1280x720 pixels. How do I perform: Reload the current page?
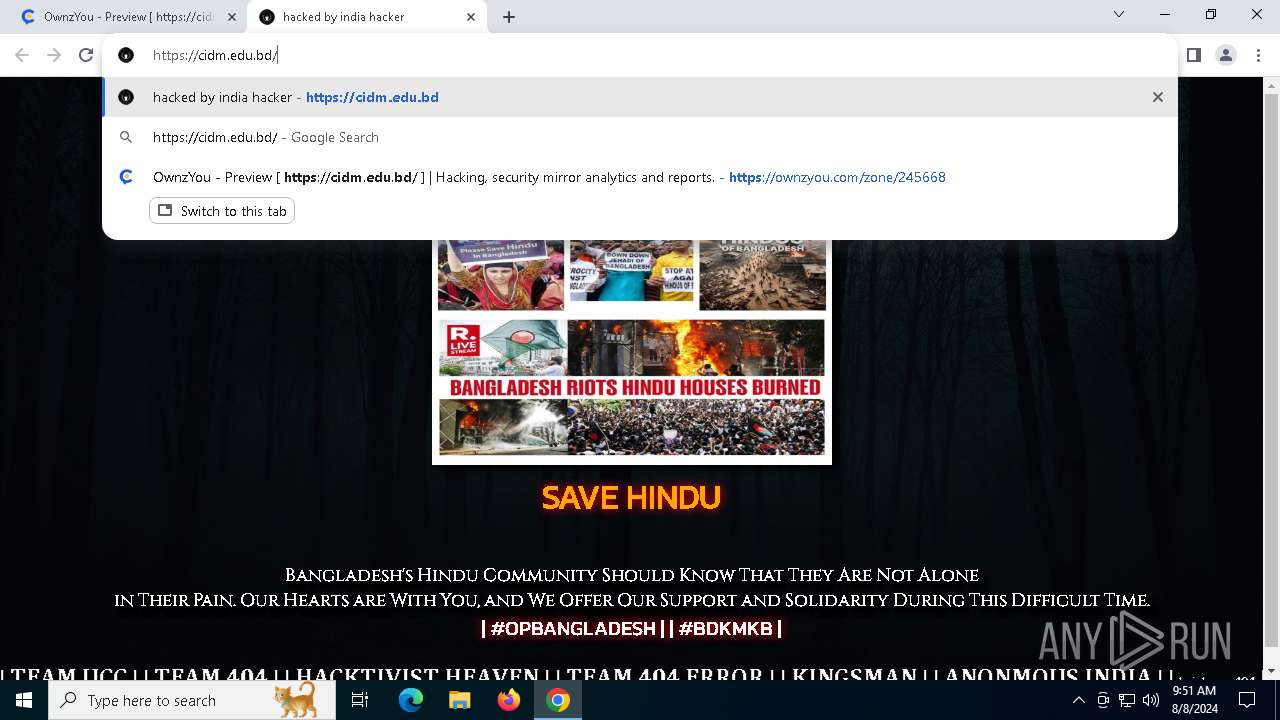(x=86, y=55)
